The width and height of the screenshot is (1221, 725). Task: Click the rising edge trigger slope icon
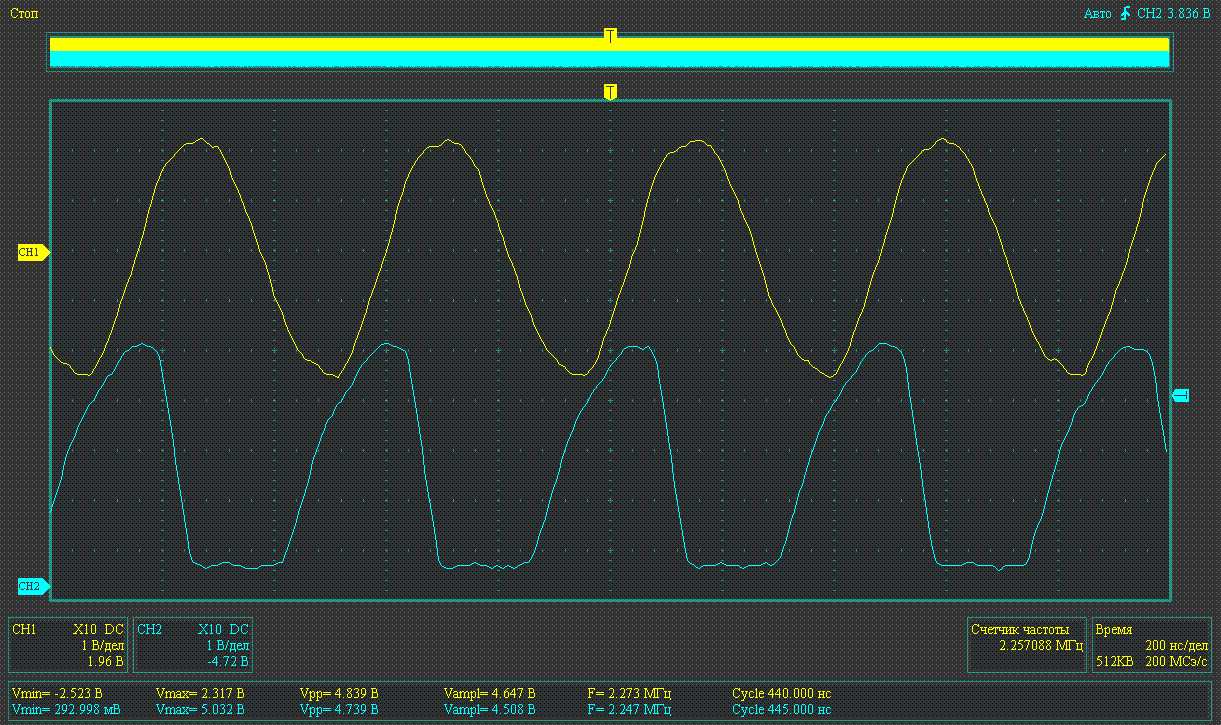click(x=1125, y=13)
